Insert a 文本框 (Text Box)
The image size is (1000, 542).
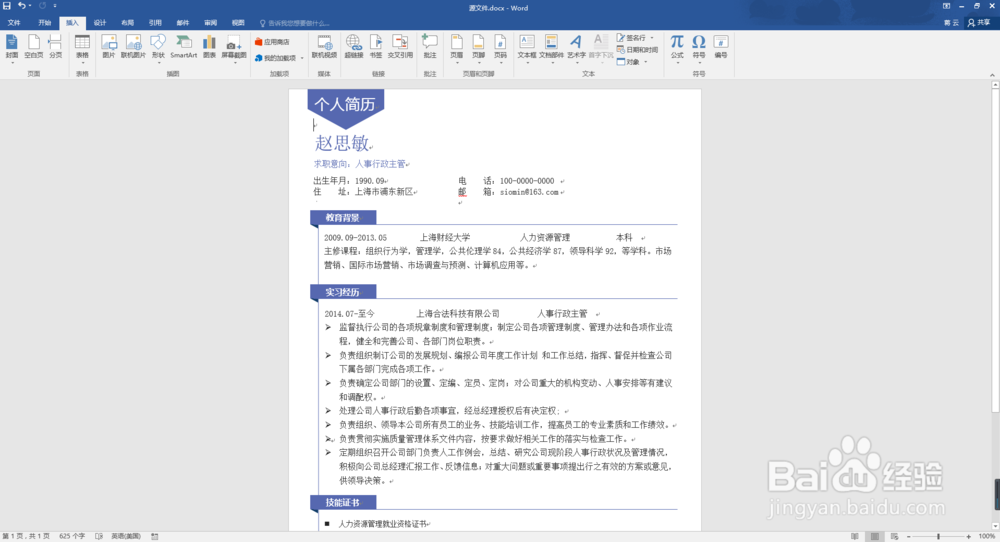point(527,48)
